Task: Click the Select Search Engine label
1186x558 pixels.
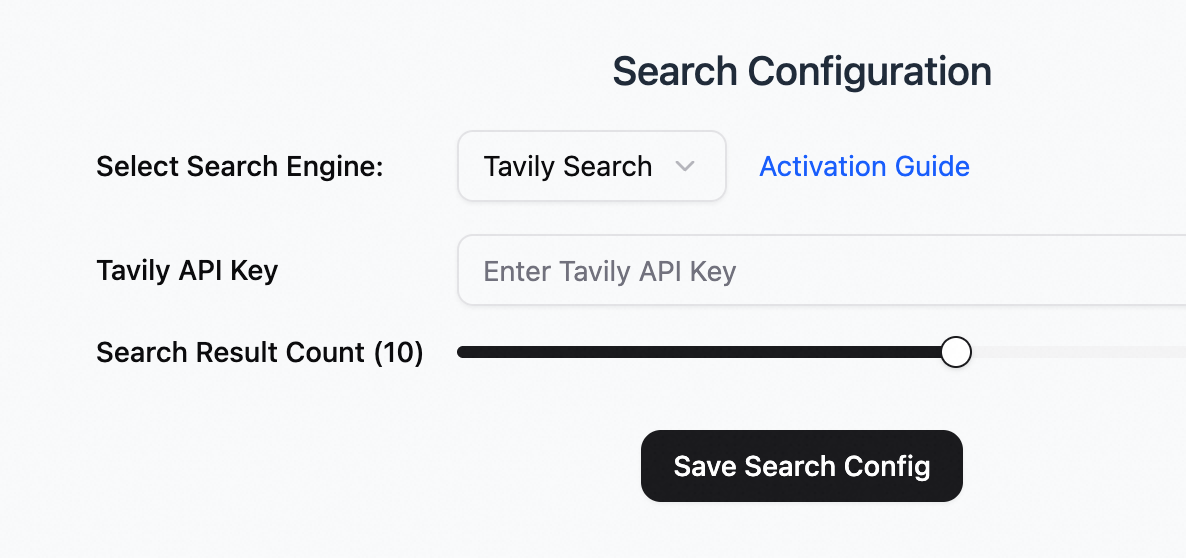Action: [x=240, y=167]
